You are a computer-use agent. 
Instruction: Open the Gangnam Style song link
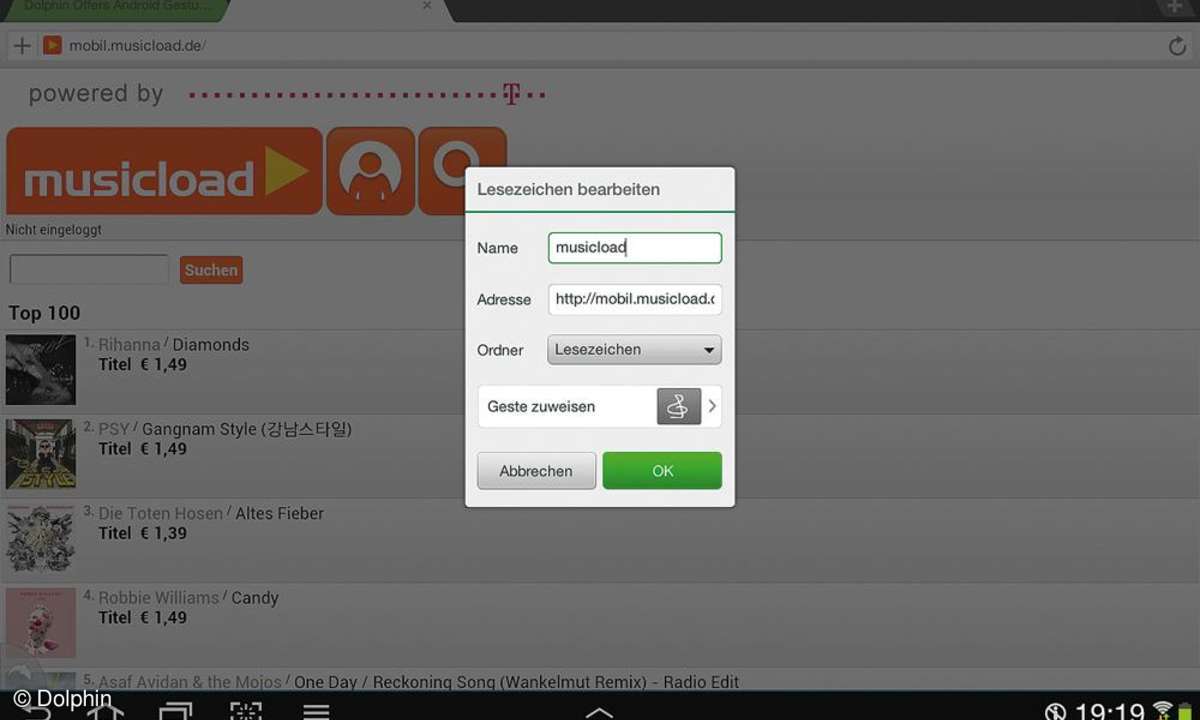[247, 429]
